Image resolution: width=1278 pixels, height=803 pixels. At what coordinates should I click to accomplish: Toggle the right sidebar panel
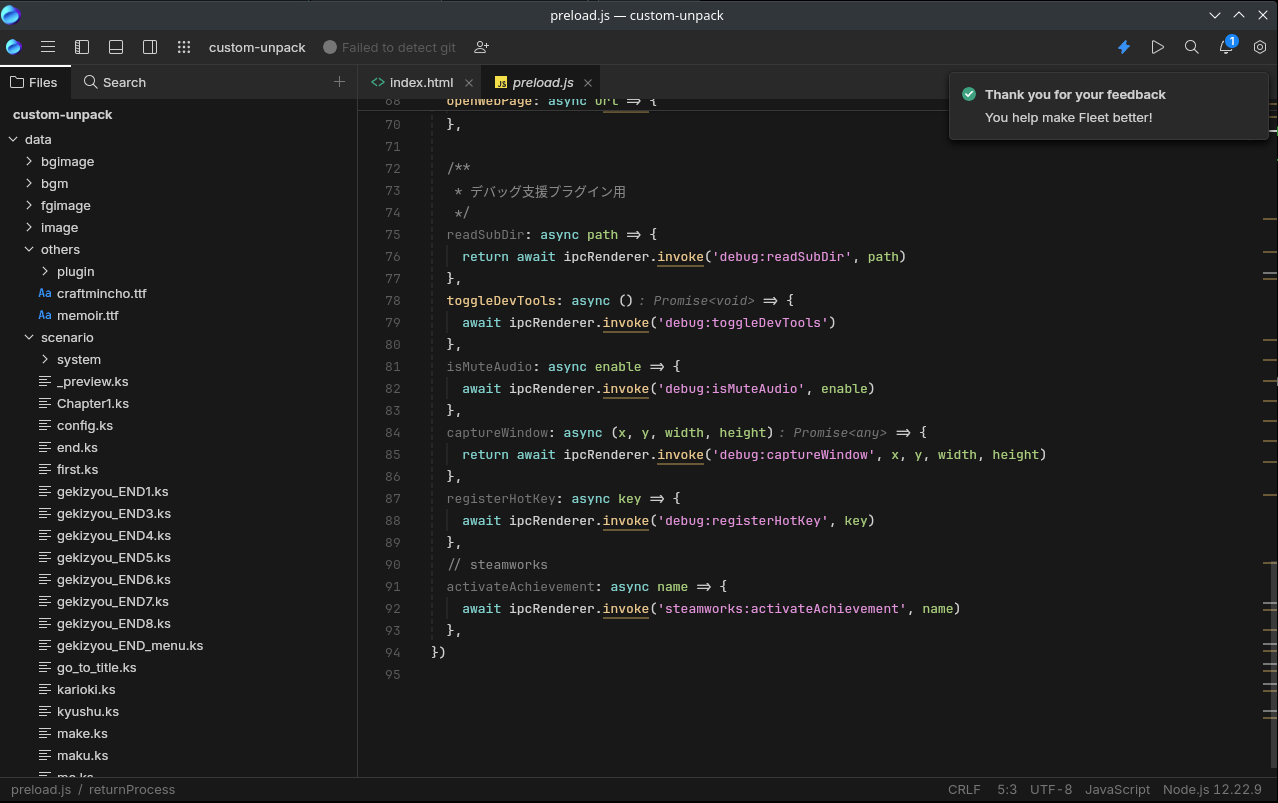pos(150,47)
